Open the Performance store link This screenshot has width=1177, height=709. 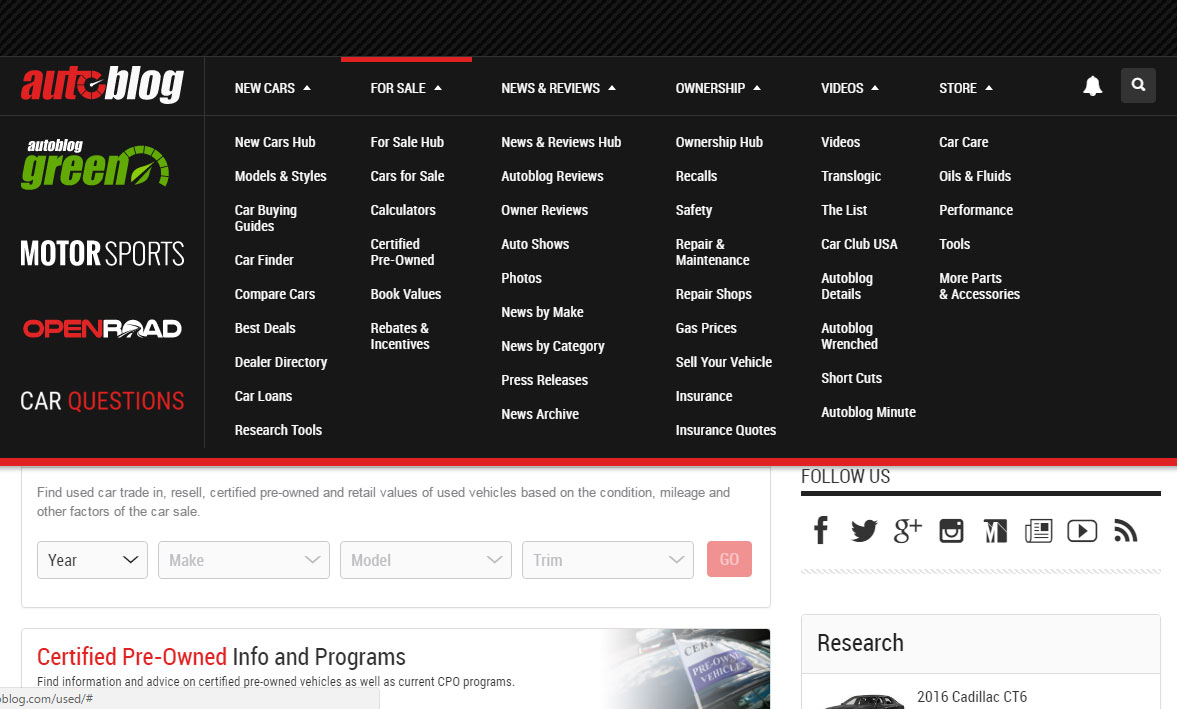pyautogui.click(x=975, y=210)
